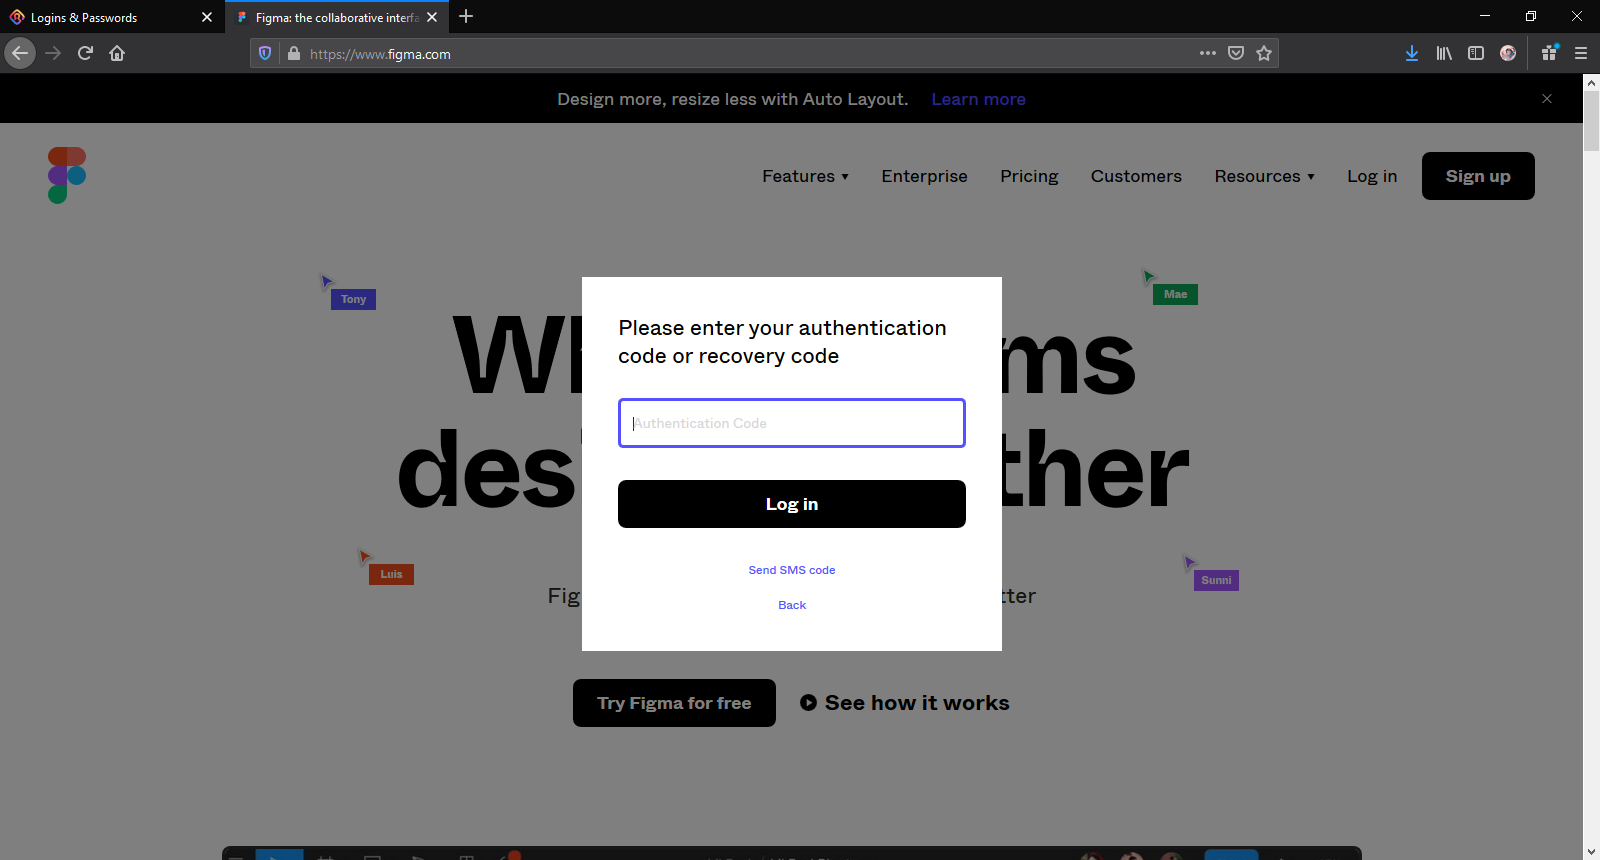This screenshot has width=1600, height=860.
Task: Open the downloads panel
Action: tap(1412, 53)
